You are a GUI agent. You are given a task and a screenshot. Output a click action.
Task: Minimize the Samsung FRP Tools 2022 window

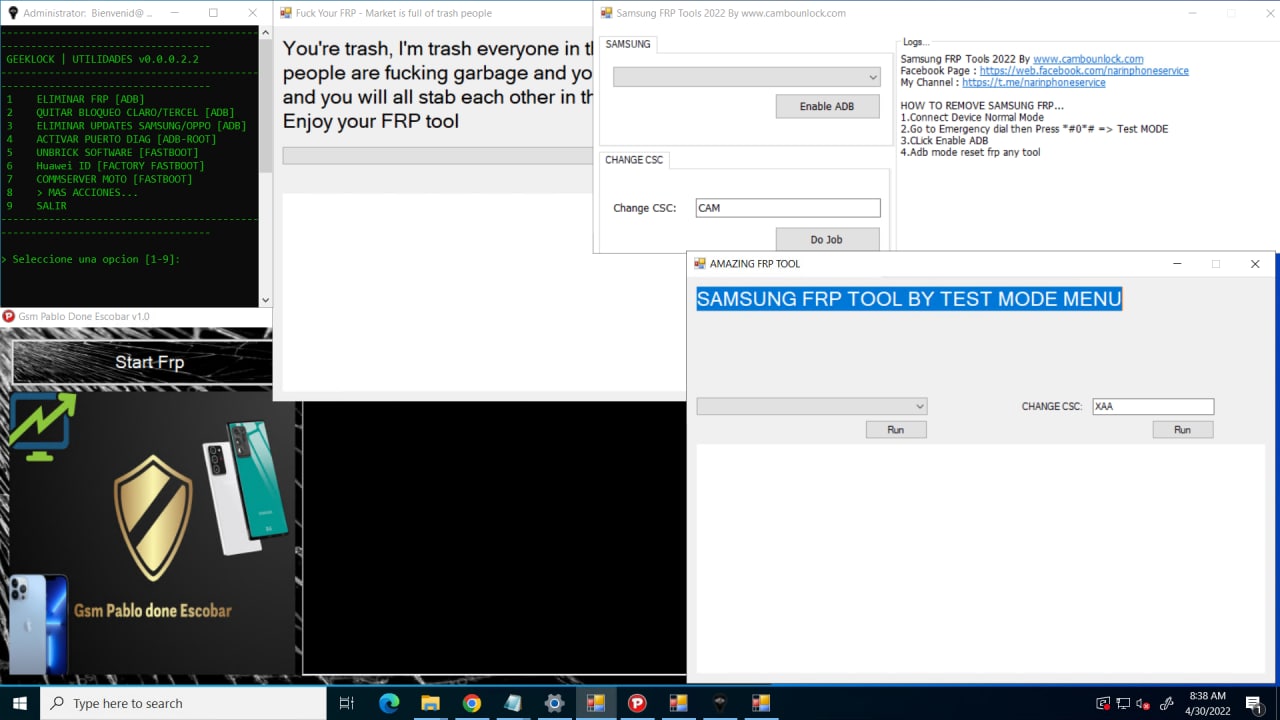[1194, 13]
